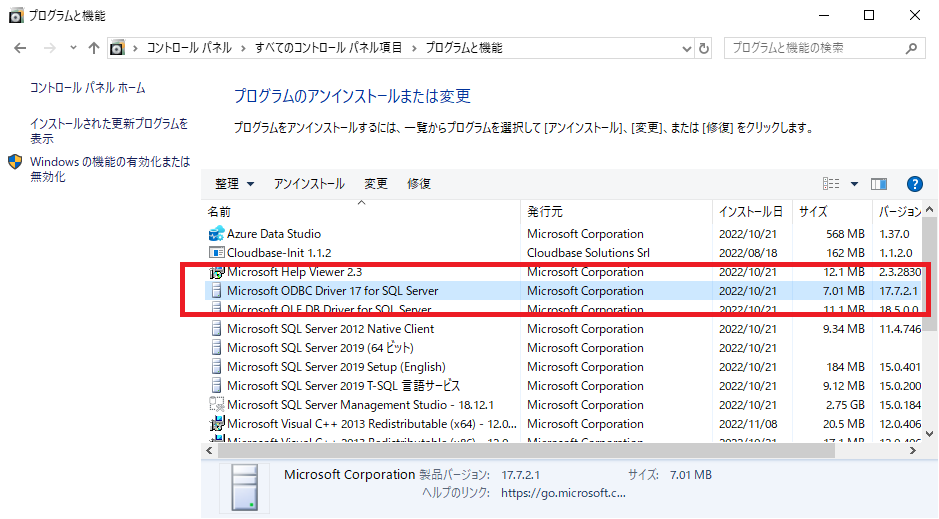The image size is (939, 519).
Task: Click the Forward navigation arrow
Action: [50, 48]
